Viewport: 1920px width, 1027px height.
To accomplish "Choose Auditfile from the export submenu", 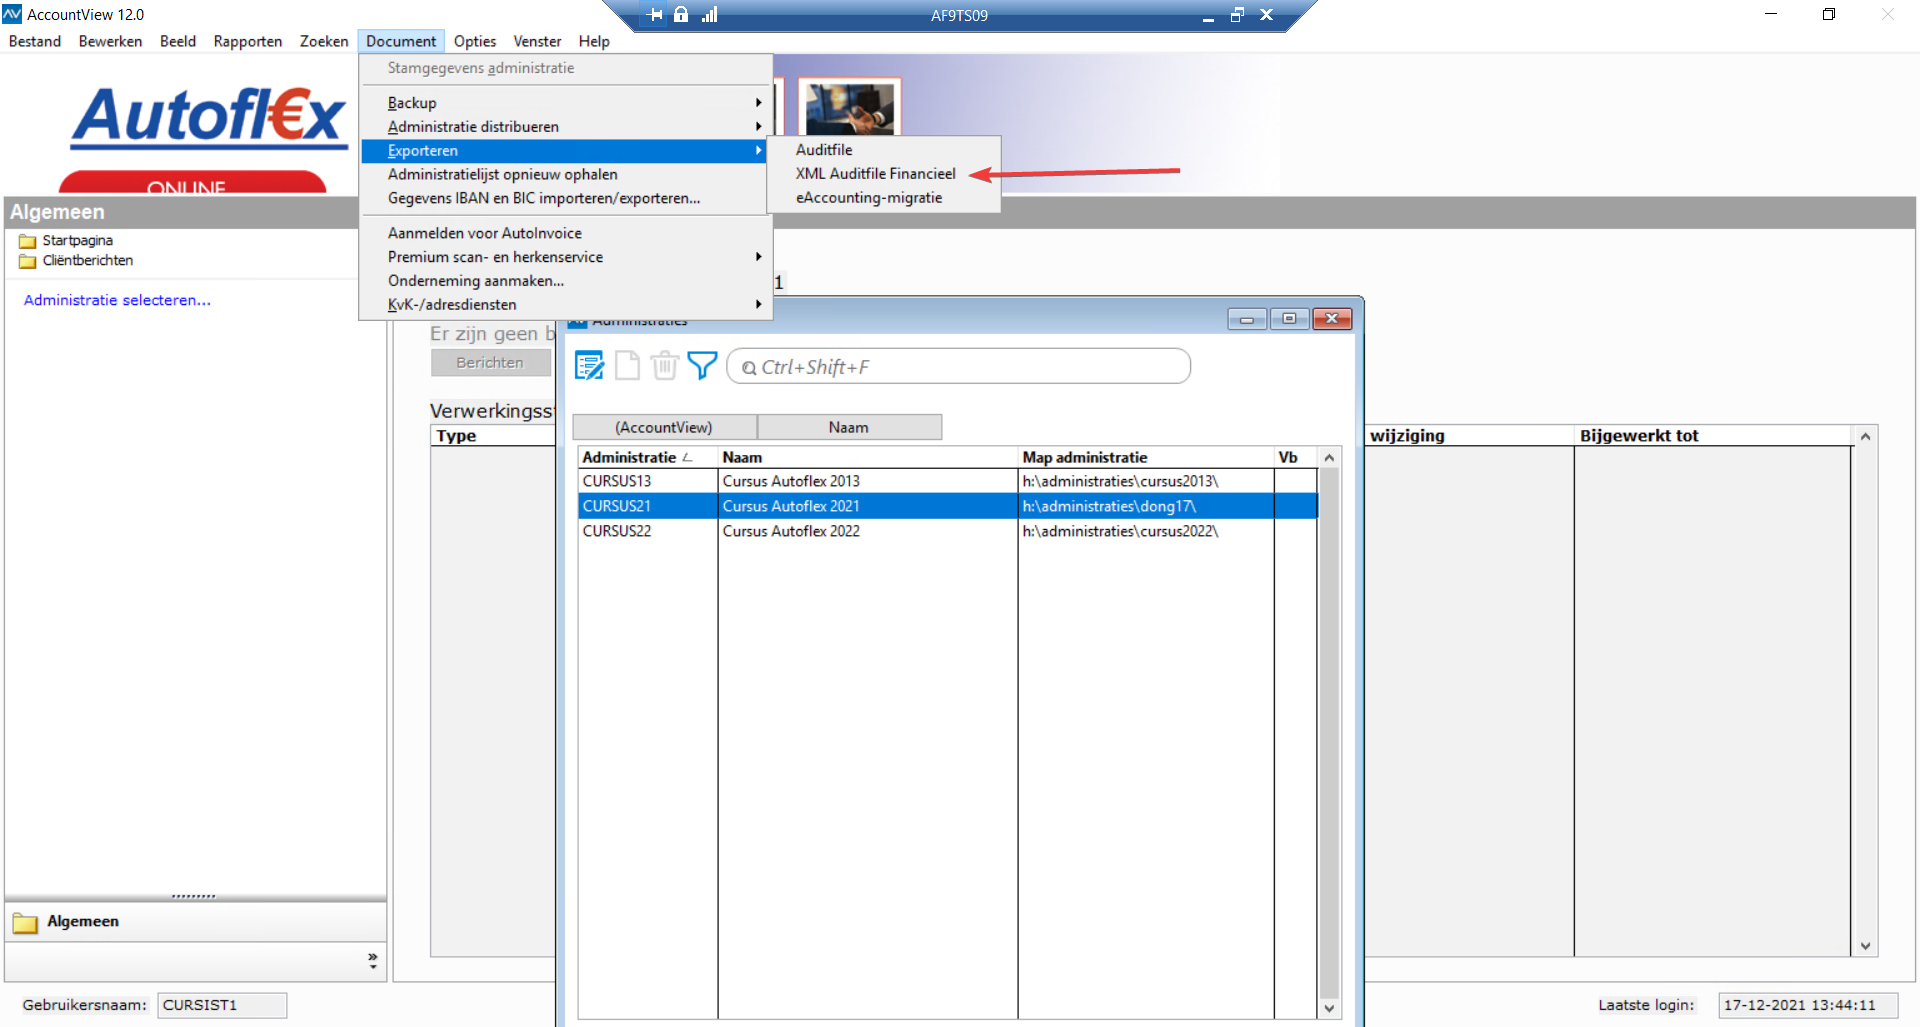I will (x=824, y=150).
